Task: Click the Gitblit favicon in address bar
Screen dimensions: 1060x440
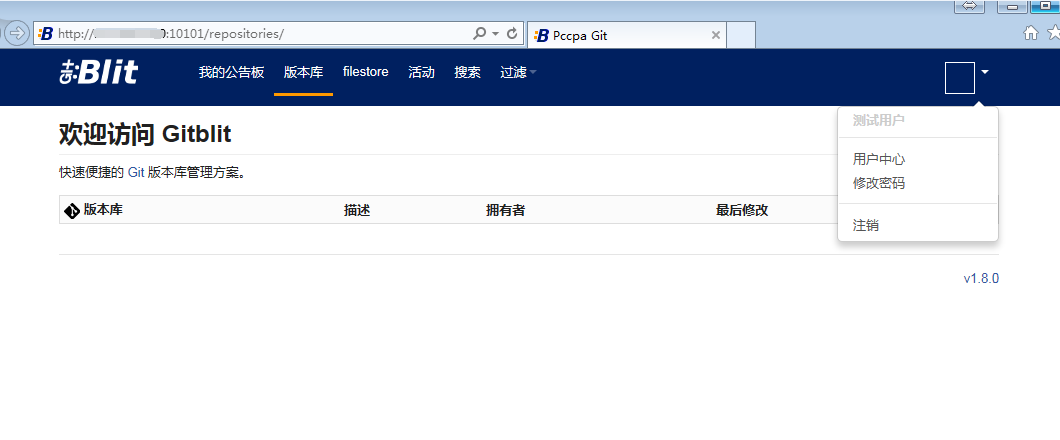Action: 45,33
